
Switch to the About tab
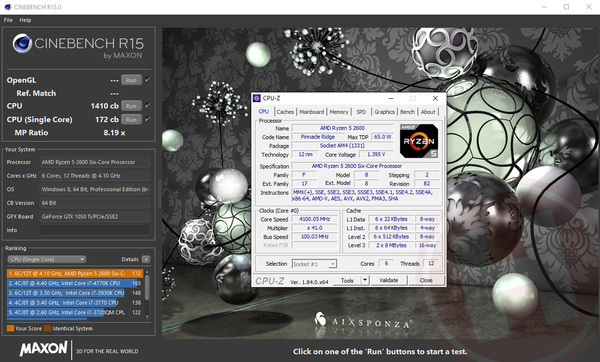click(428, 112)
